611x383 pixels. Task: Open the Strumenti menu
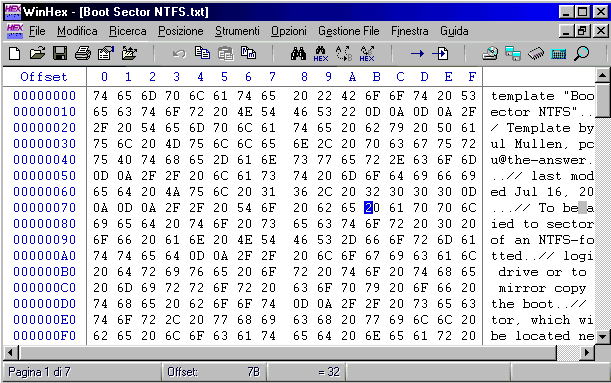(x=237, y=31)
